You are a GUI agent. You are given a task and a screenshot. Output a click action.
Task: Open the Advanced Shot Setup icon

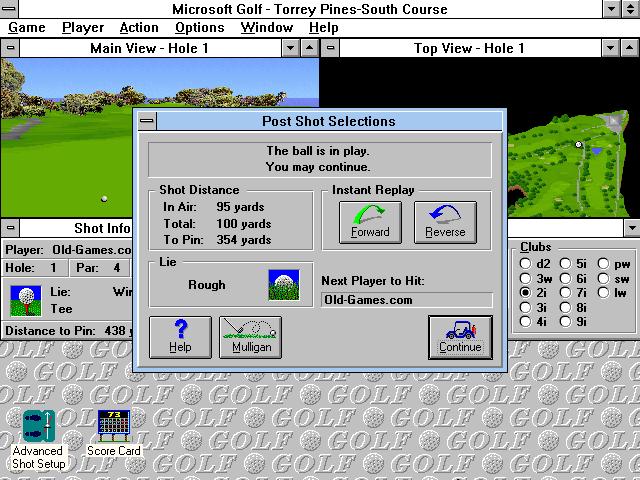point(39,426)
